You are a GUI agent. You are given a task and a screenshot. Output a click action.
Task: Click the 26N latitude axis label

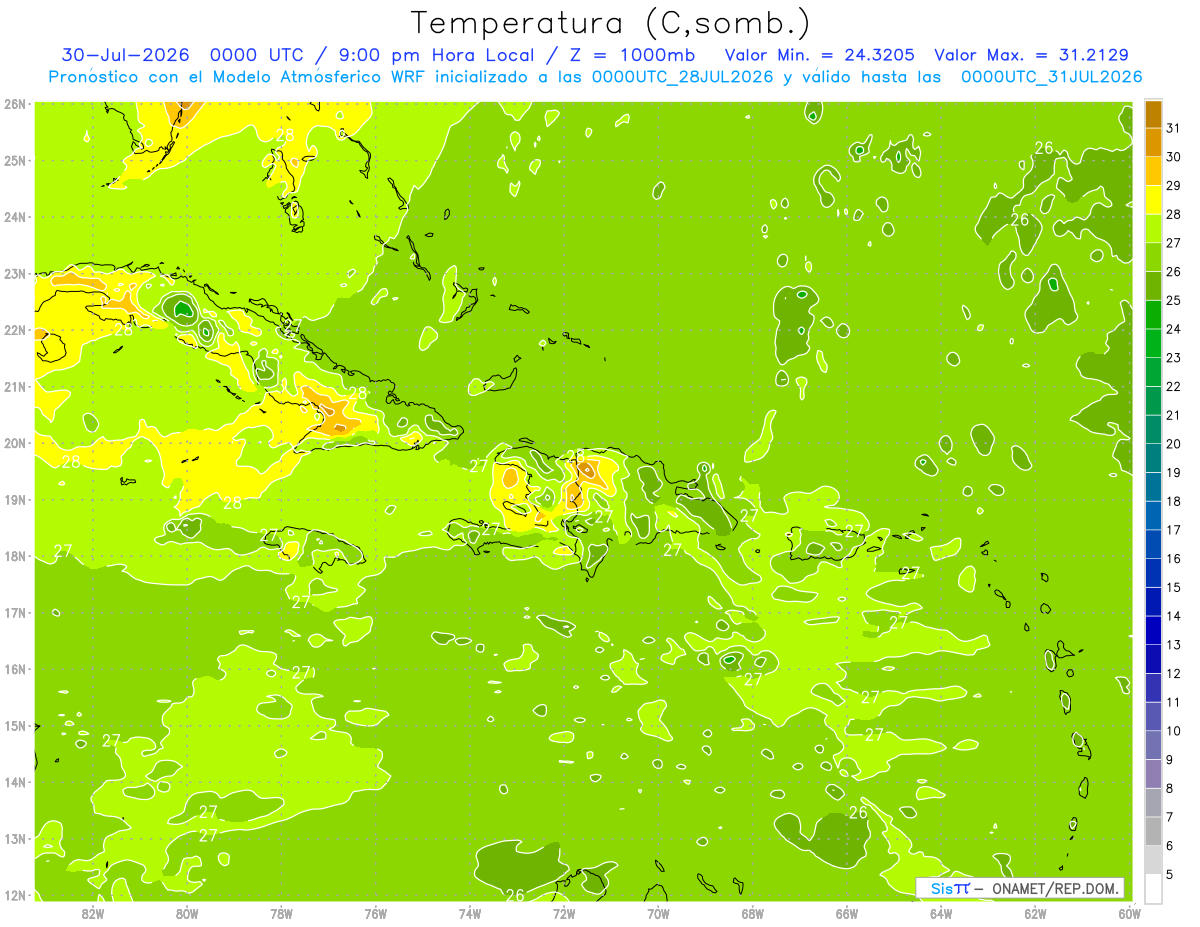14,103
